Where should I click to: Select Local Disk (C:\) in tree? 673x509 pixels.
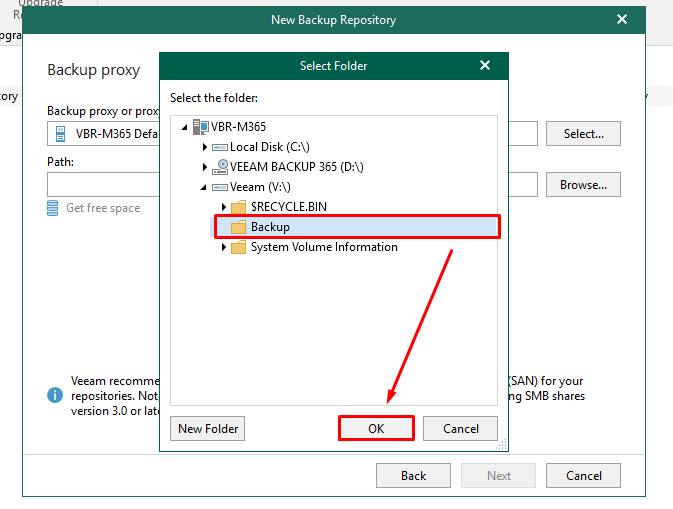coord(270,147)
